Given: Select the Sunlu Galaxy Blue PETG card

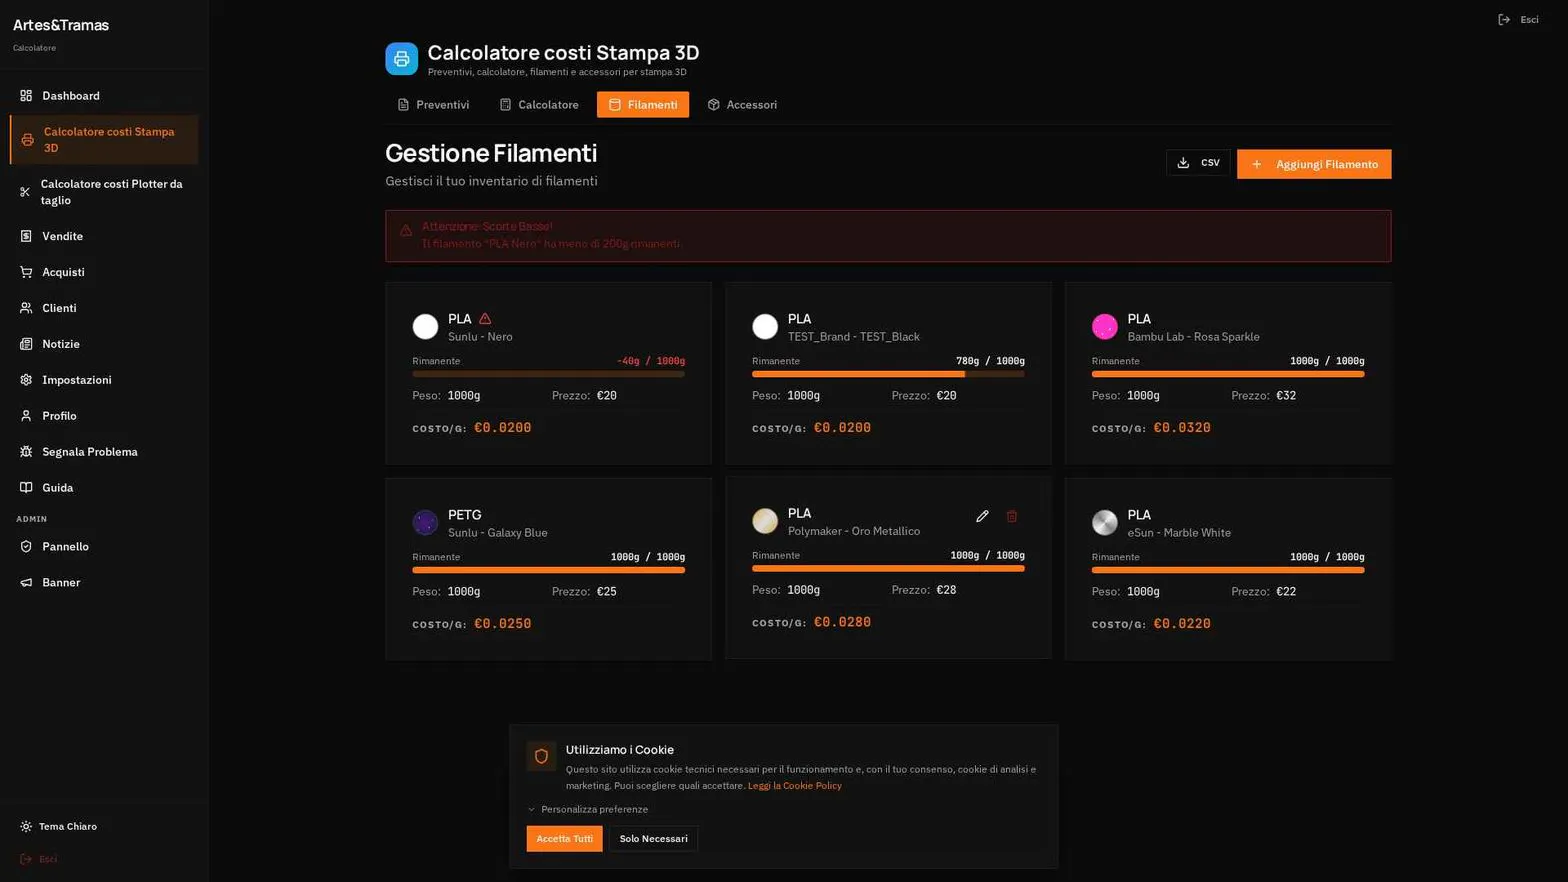Looking at the screenshot, I should tap(548, 568).
